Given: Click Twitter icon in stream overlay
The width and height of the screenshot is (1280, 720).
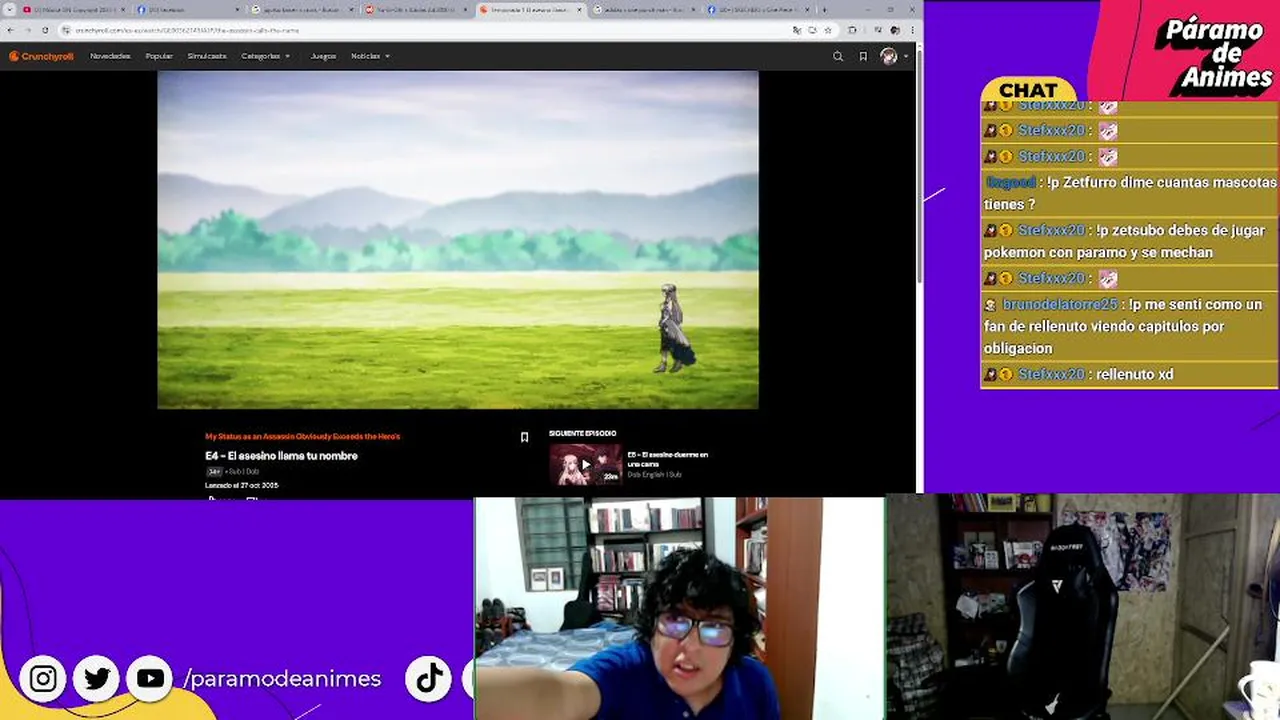Looking at the screenshot, I should tap(97, 679).
